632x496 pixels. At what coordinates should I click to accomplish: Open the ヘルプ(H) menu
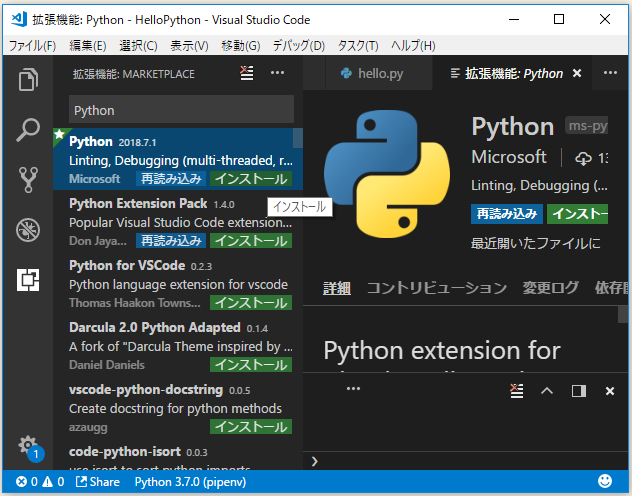tap(413, 46)
